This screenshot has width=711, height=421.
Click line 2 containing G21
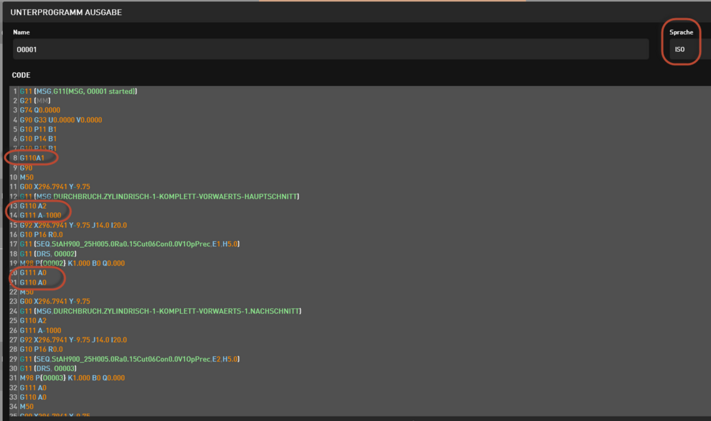click(x=35, y=101)
